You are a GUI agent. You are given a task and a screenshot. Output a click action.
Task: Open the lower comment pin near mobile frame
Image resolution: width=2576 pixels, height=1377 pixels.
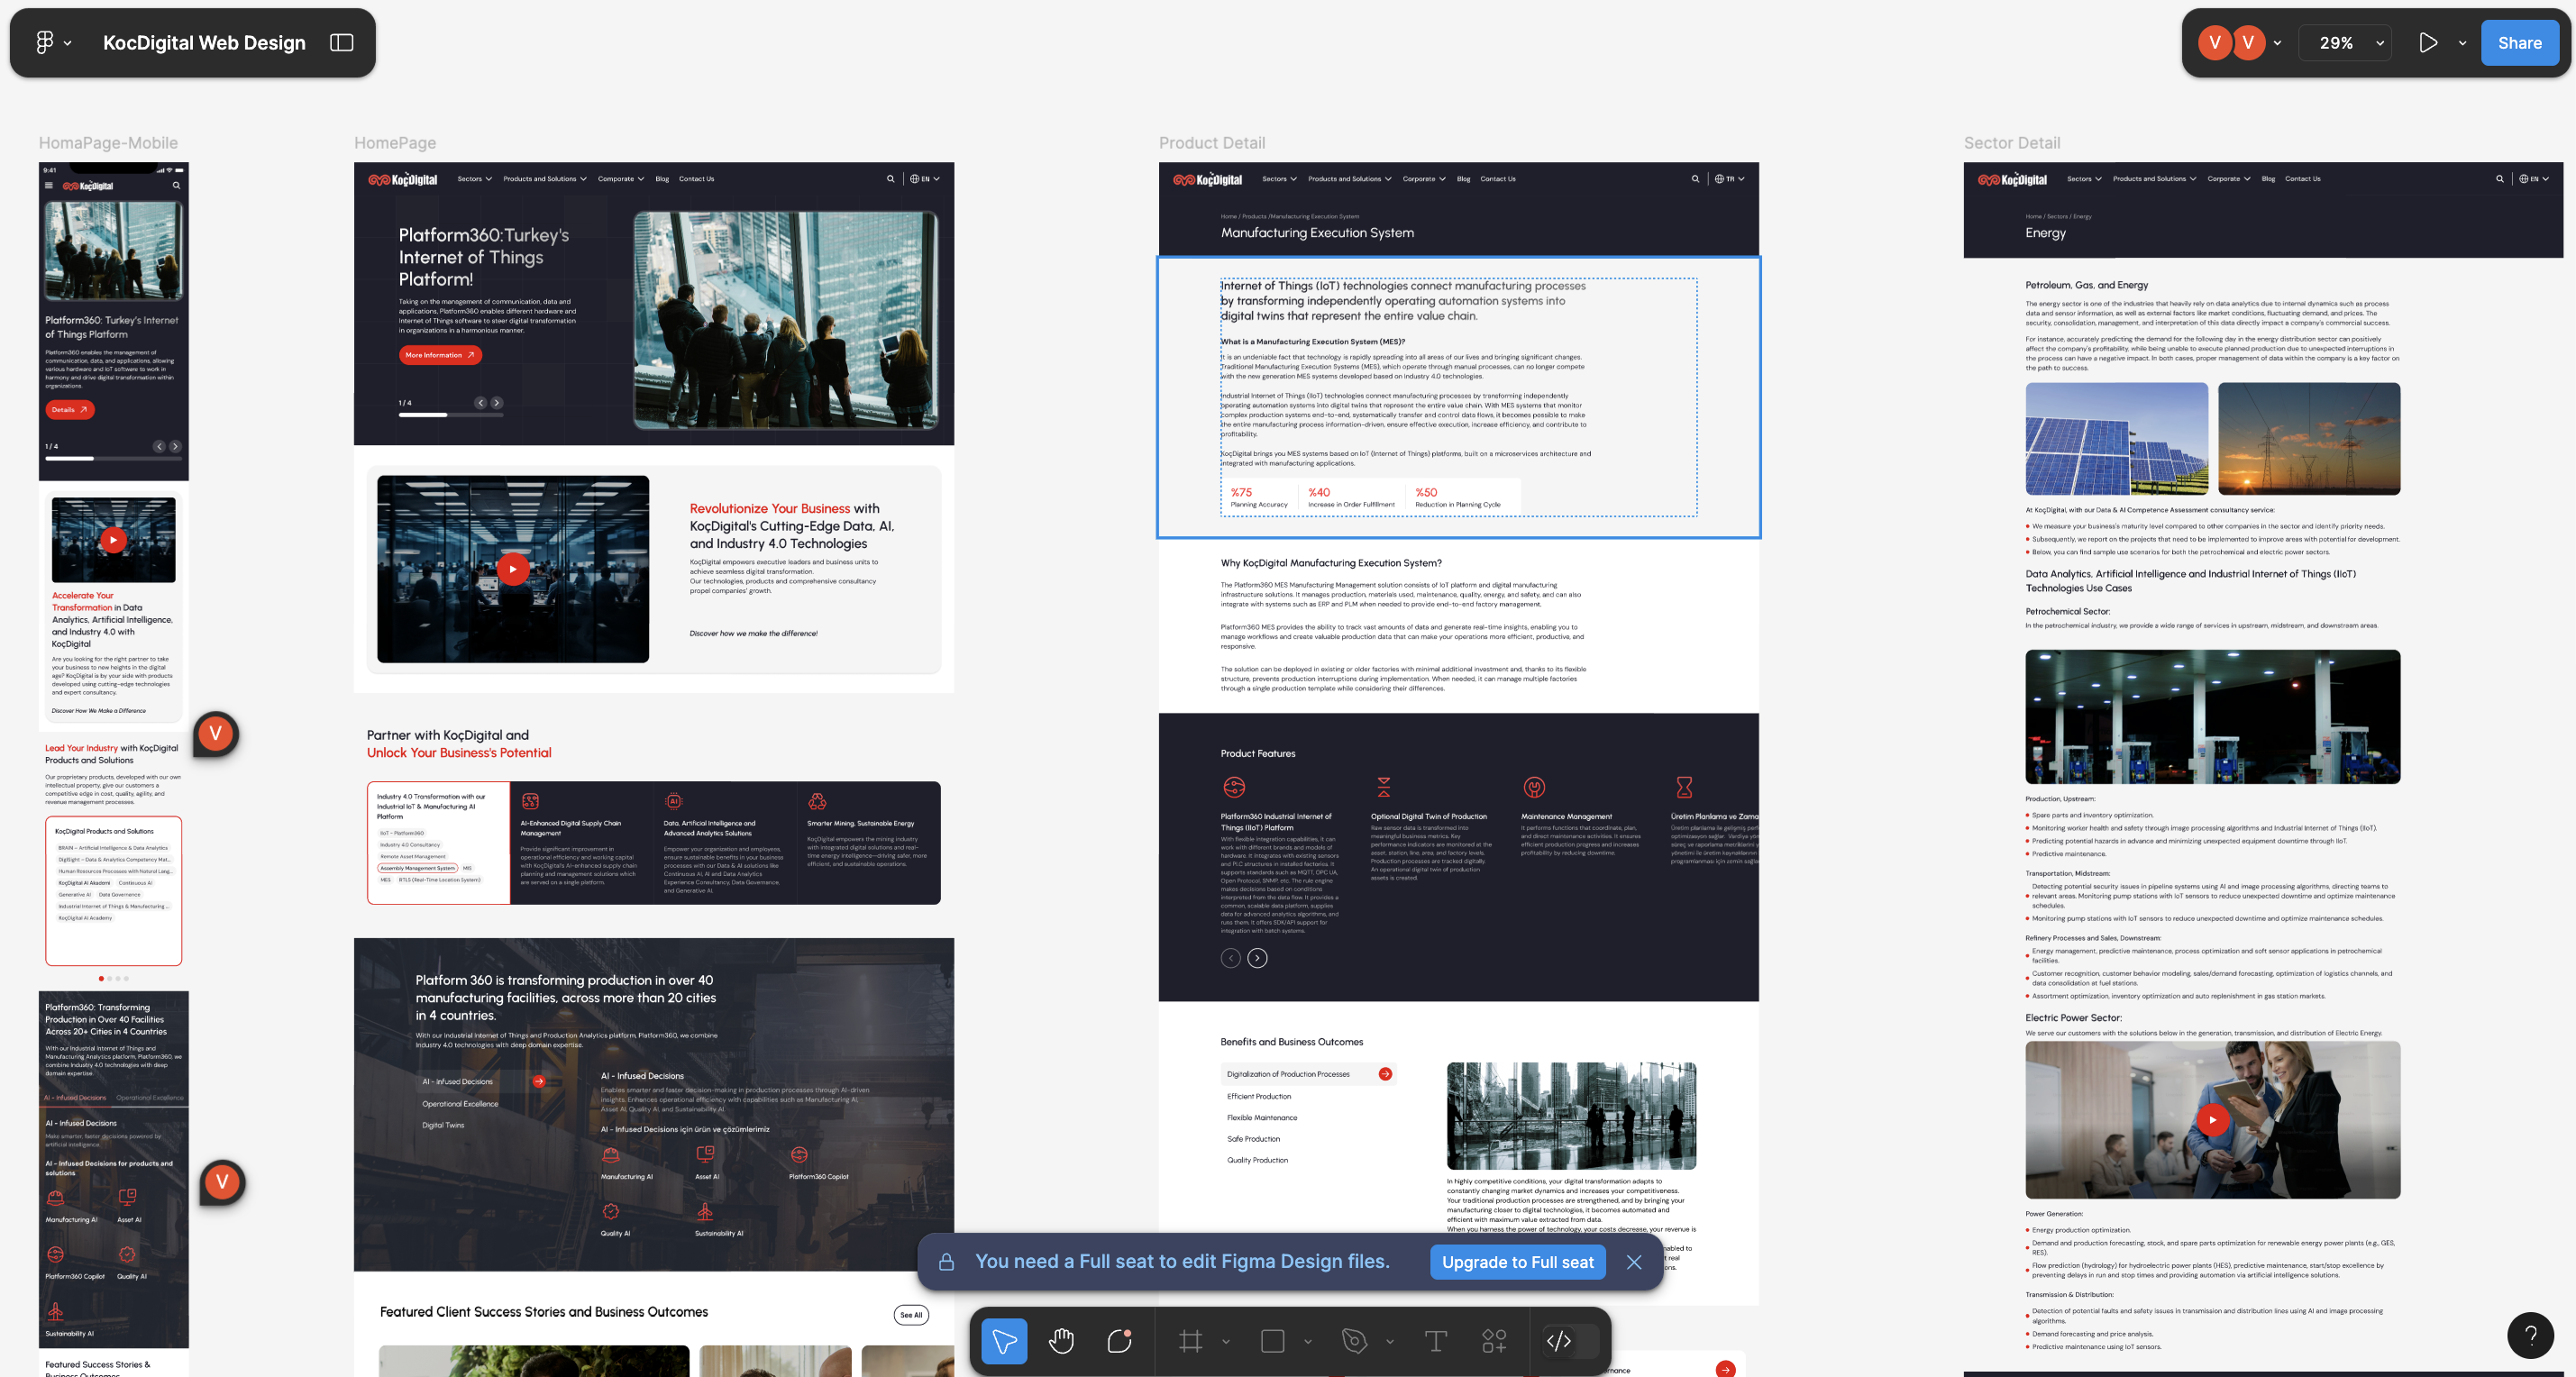coord(222,1182)
